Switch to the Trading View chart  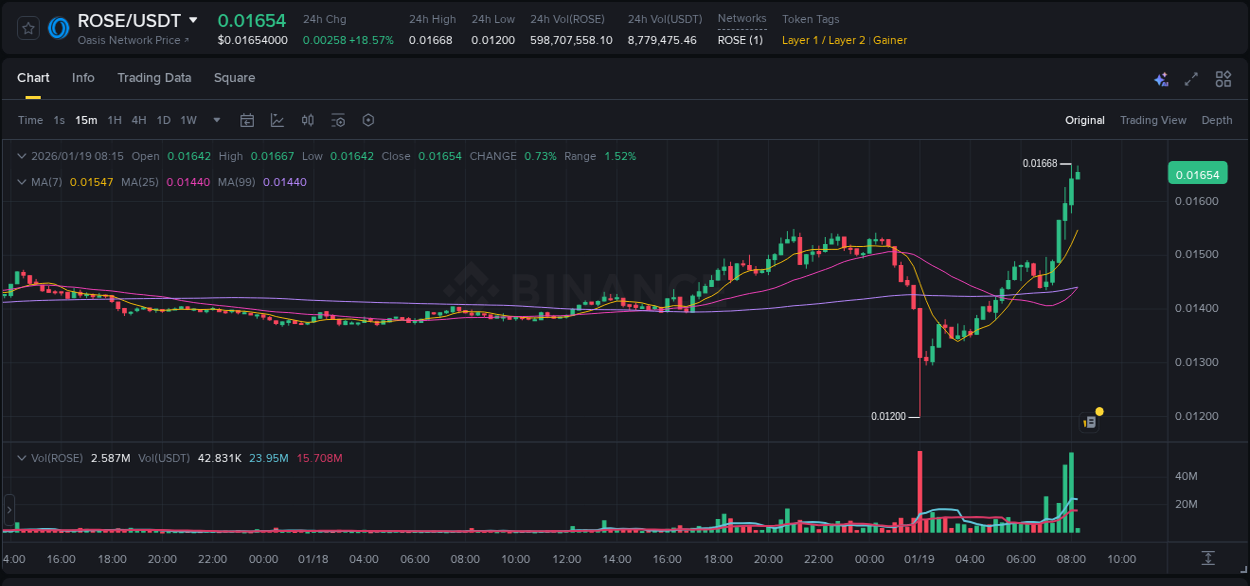click(x=1153, y=120)
